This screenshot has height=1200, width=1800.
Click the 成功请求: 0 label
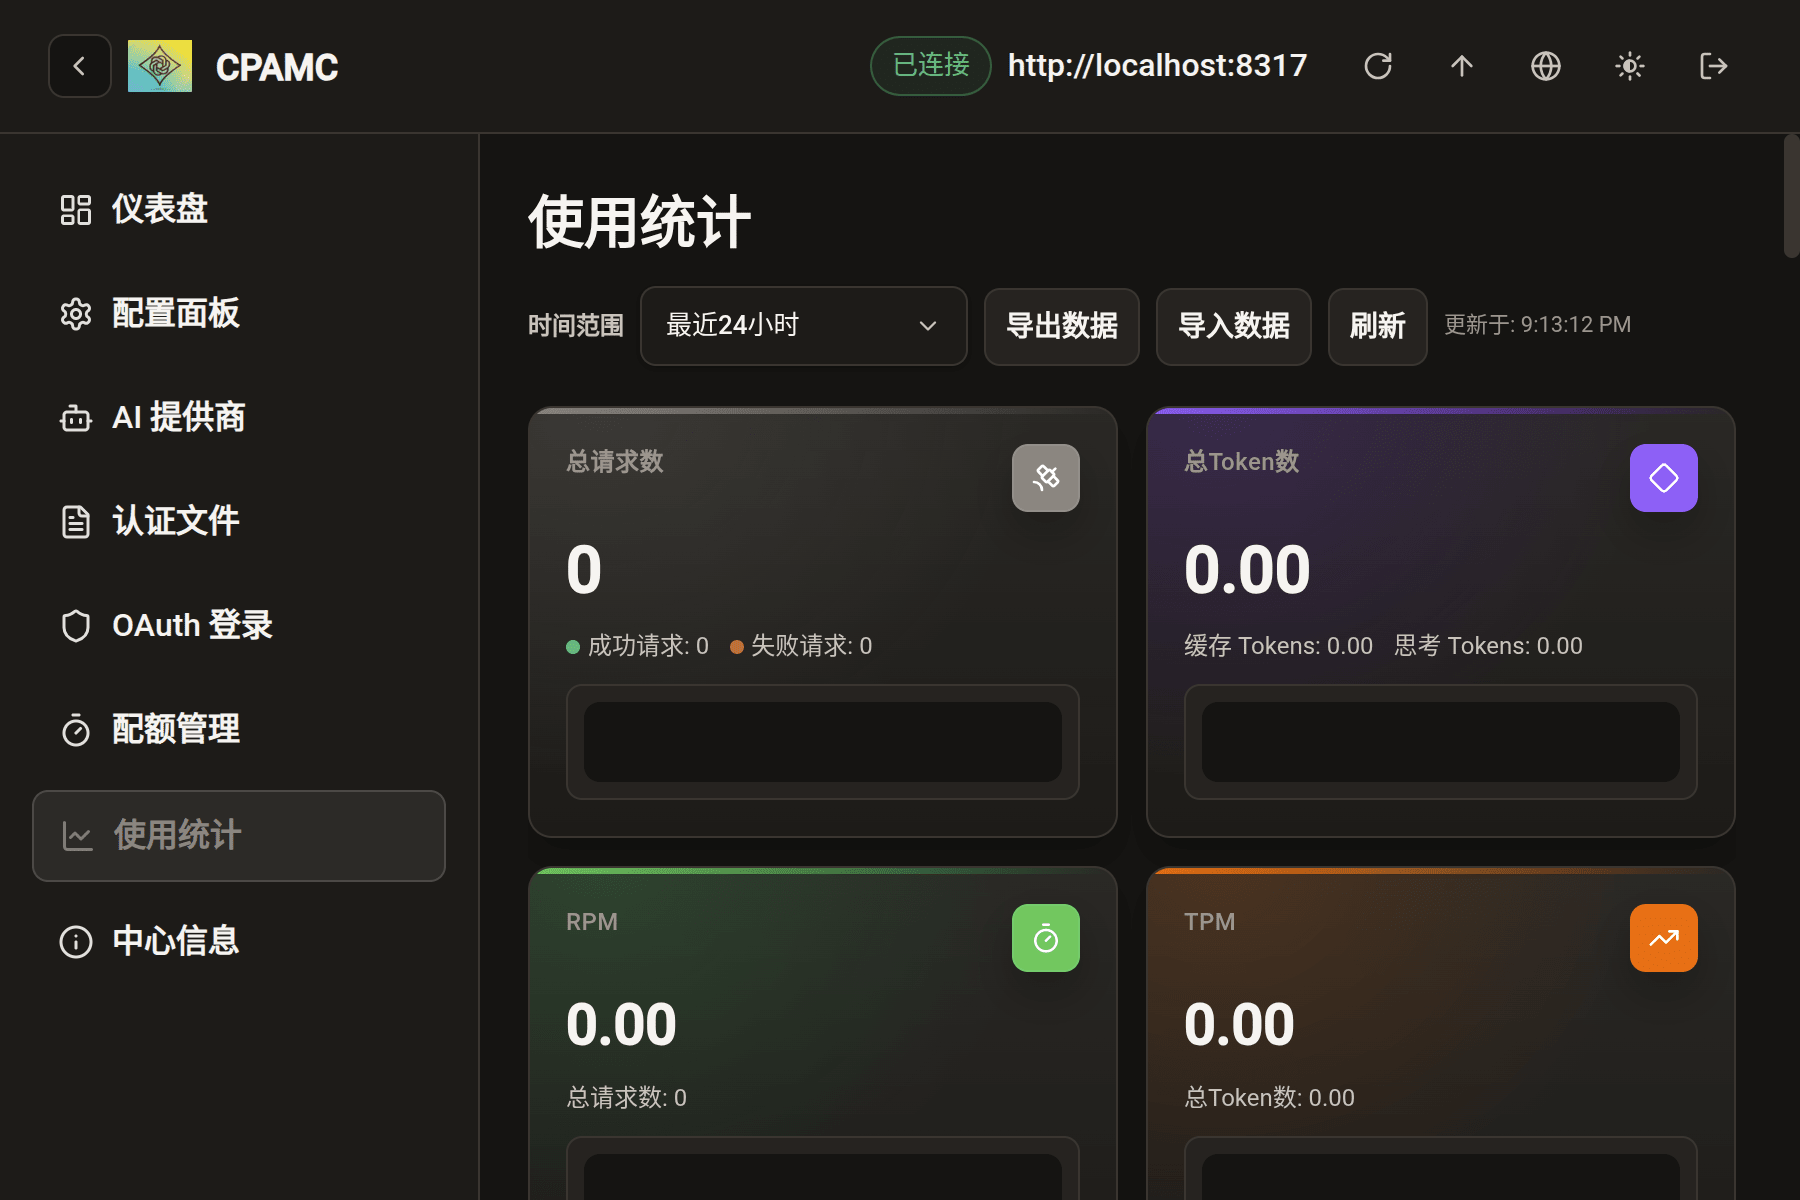(x=638, y=646)
